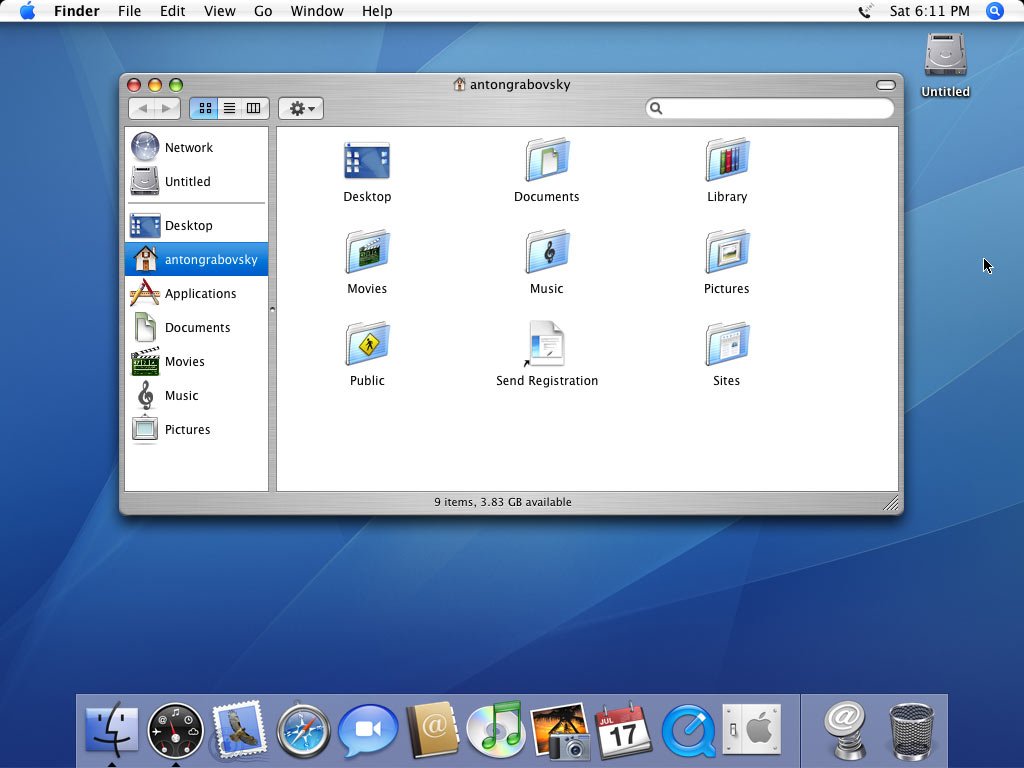Click the Finder window search field
This screenshot has width=1024, height=768.
[776, 108]
